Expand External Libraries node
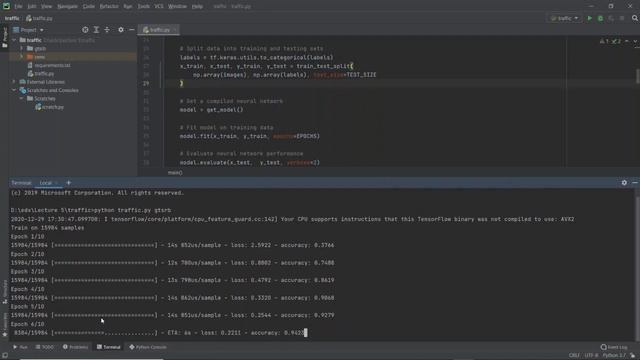The width and height of the screenshot is (640, 360). click(14, 82)
